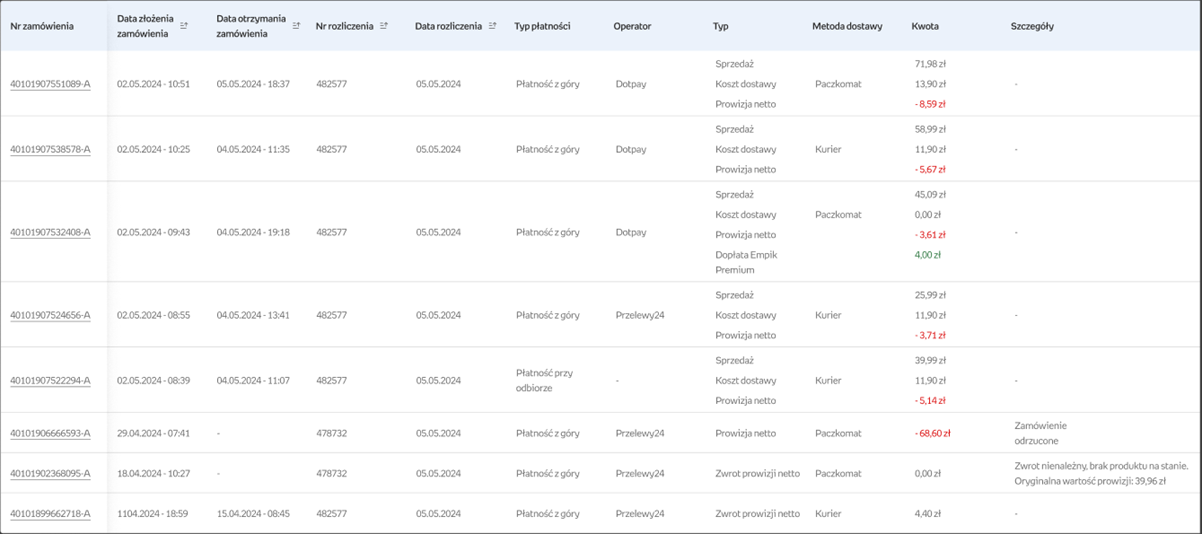Click the Nr rozliczenia sort icon
1202x534 pixels.
point(384,26)
